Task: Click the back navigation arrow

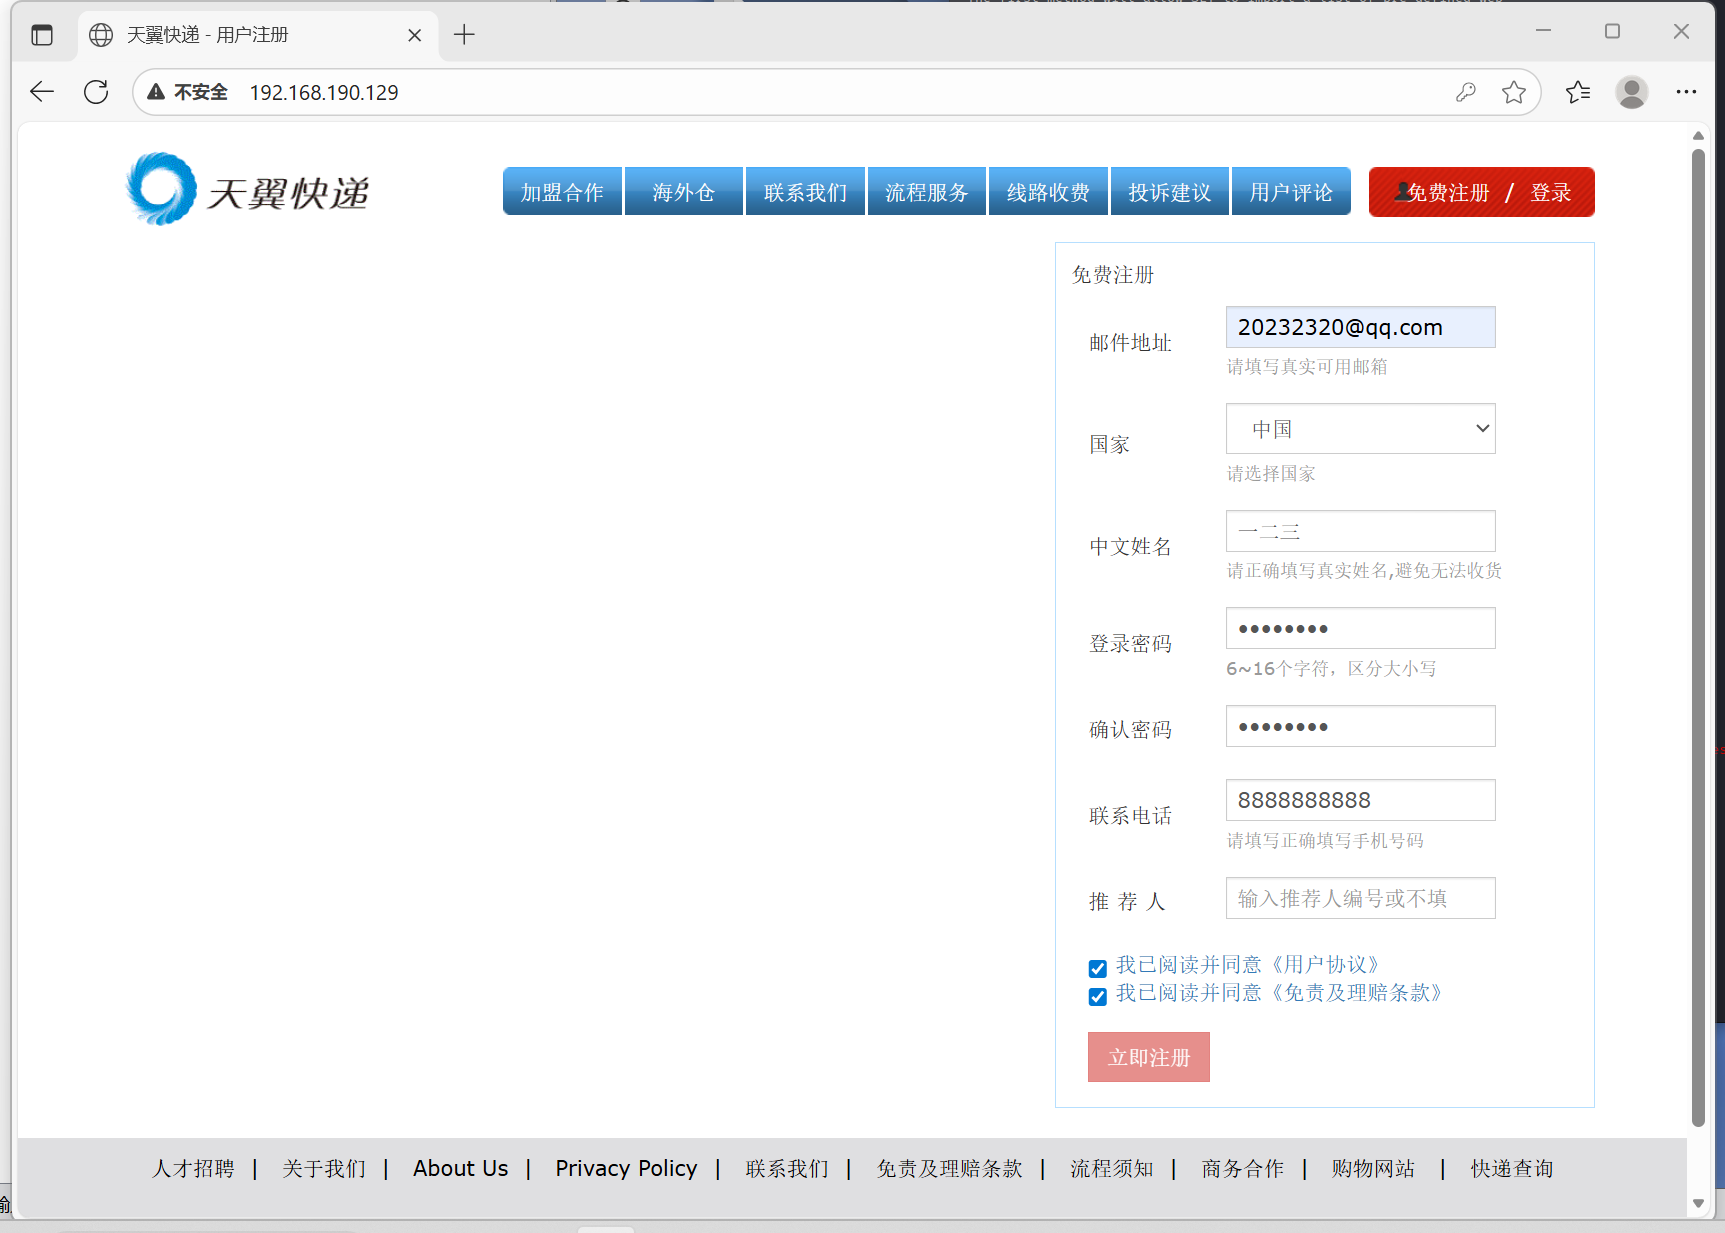Action: pos(41,91)
